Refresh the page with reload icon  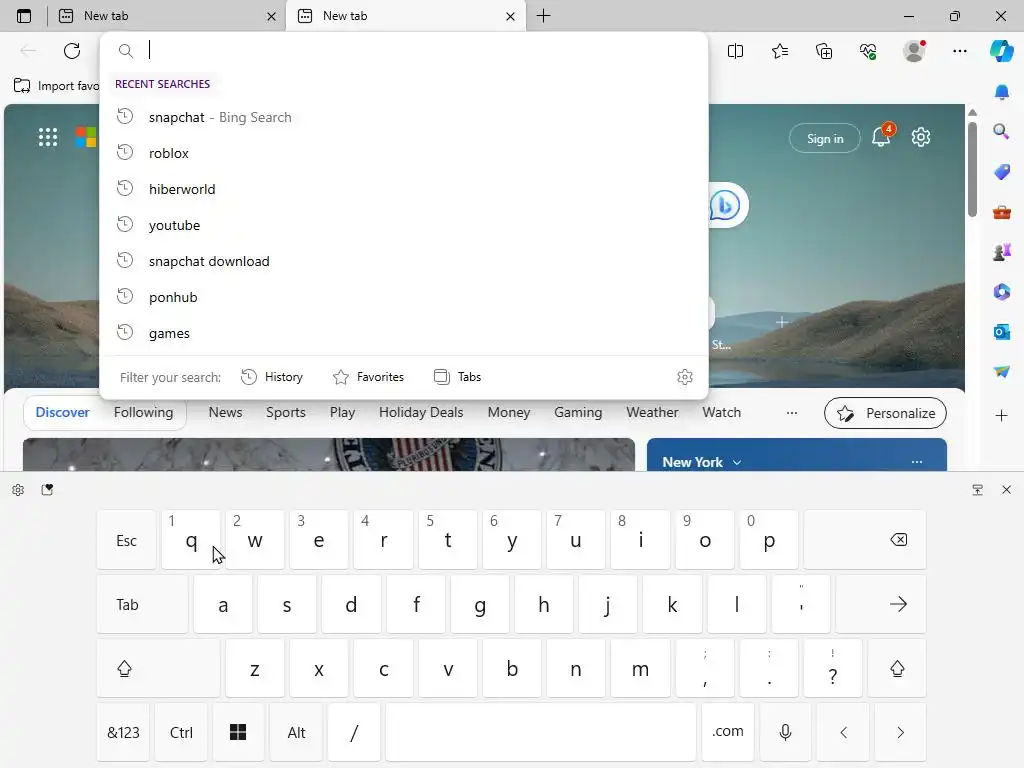(x=72, y=51)
